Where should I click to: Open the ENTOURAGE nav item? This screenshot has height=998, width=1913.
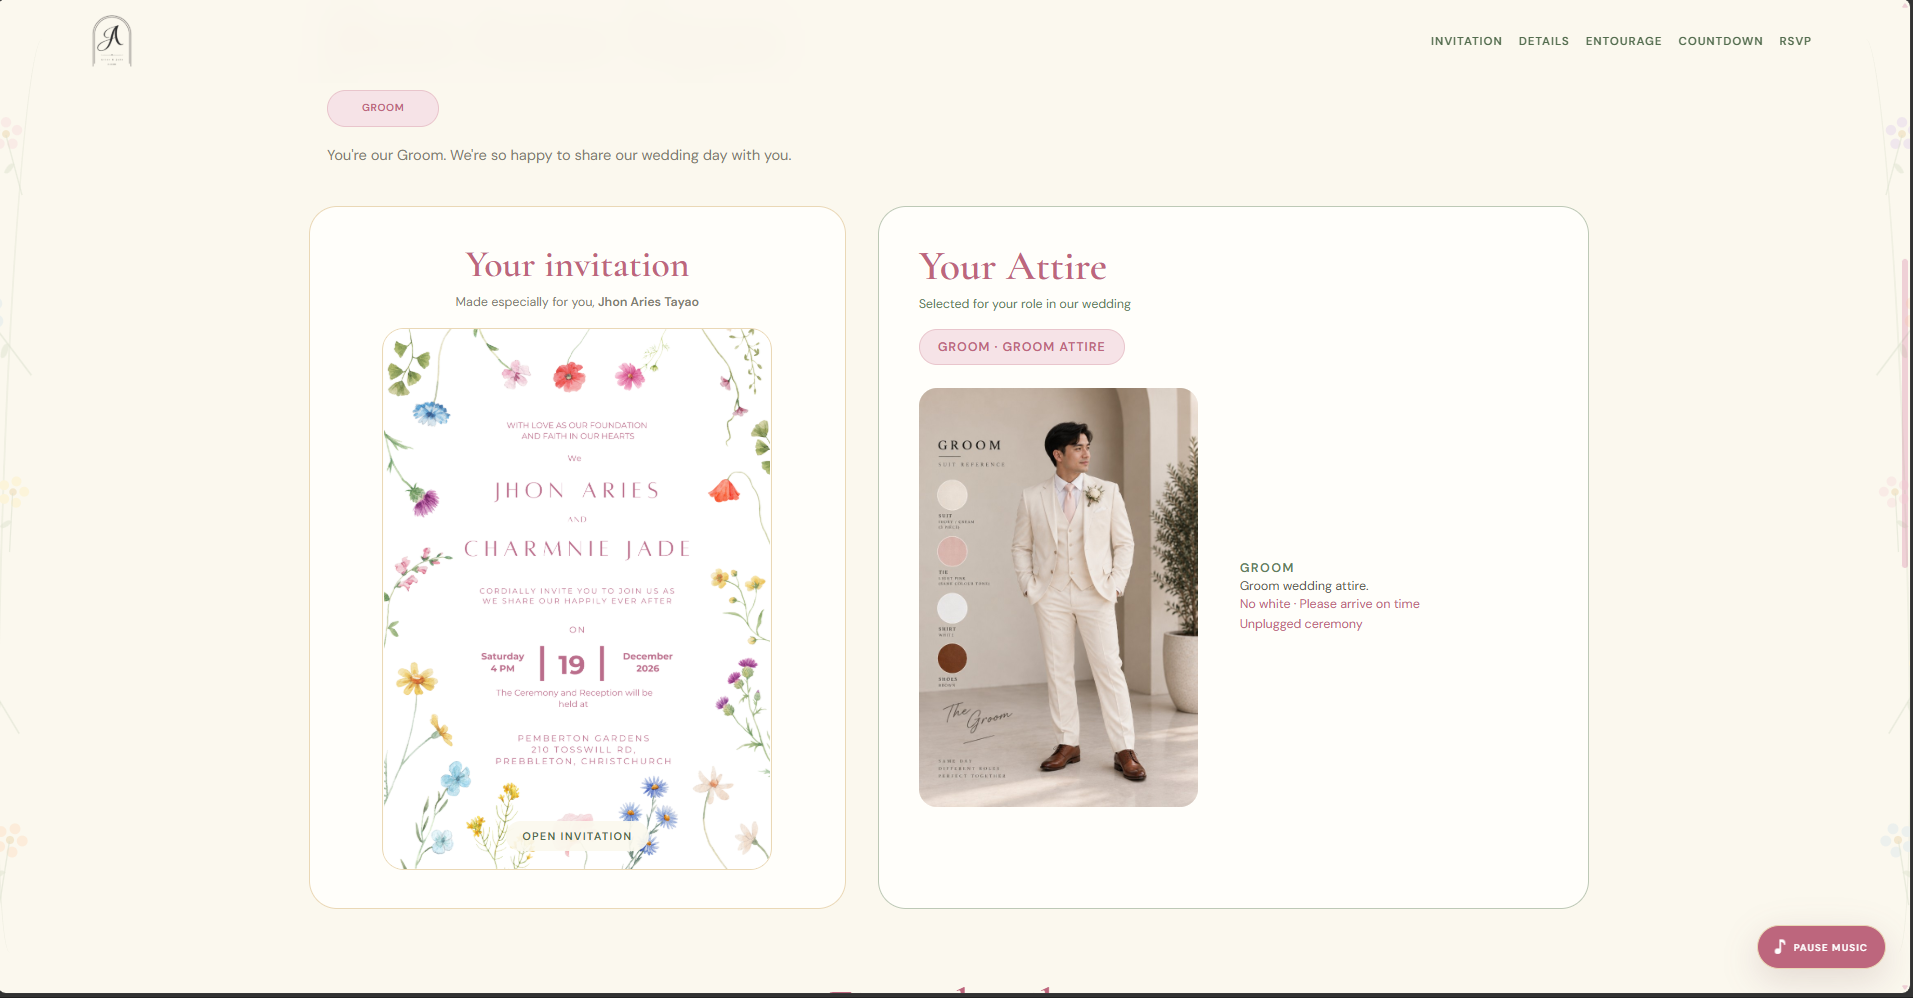point(1623,41)
